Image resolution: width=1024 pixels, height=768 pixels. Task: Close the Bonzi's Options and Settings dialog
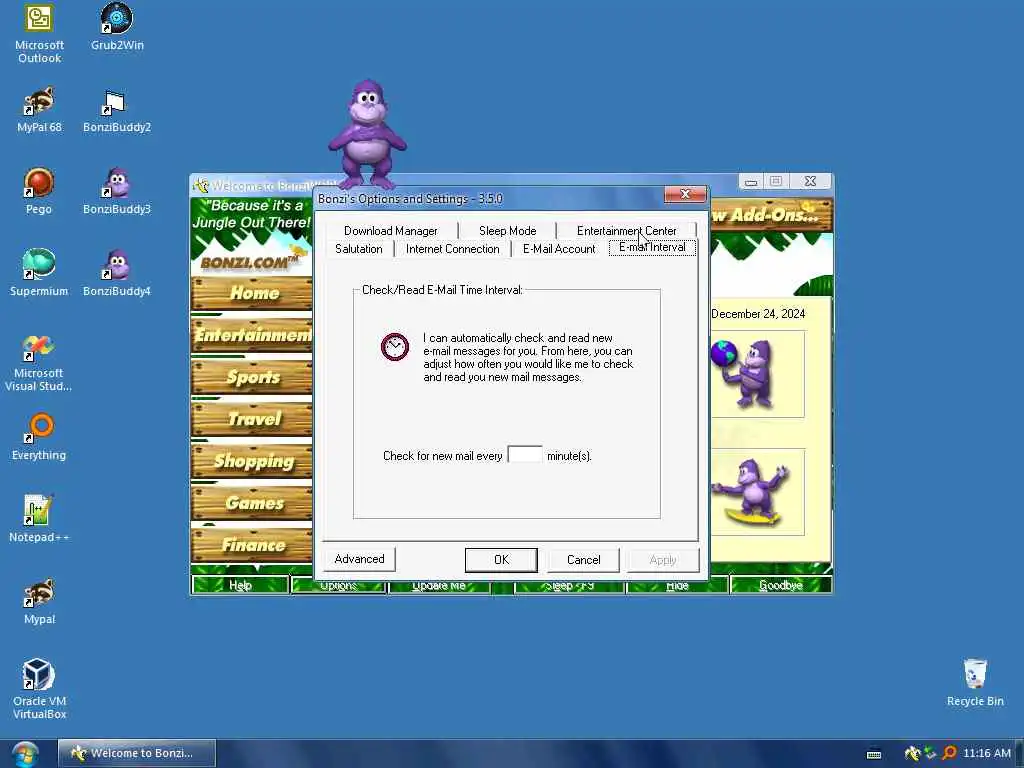[685, 194]
